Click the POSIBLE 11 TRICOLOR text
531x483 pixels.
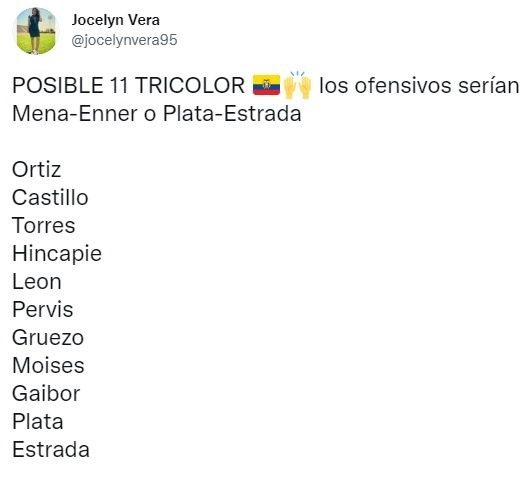tap(128, 85)
